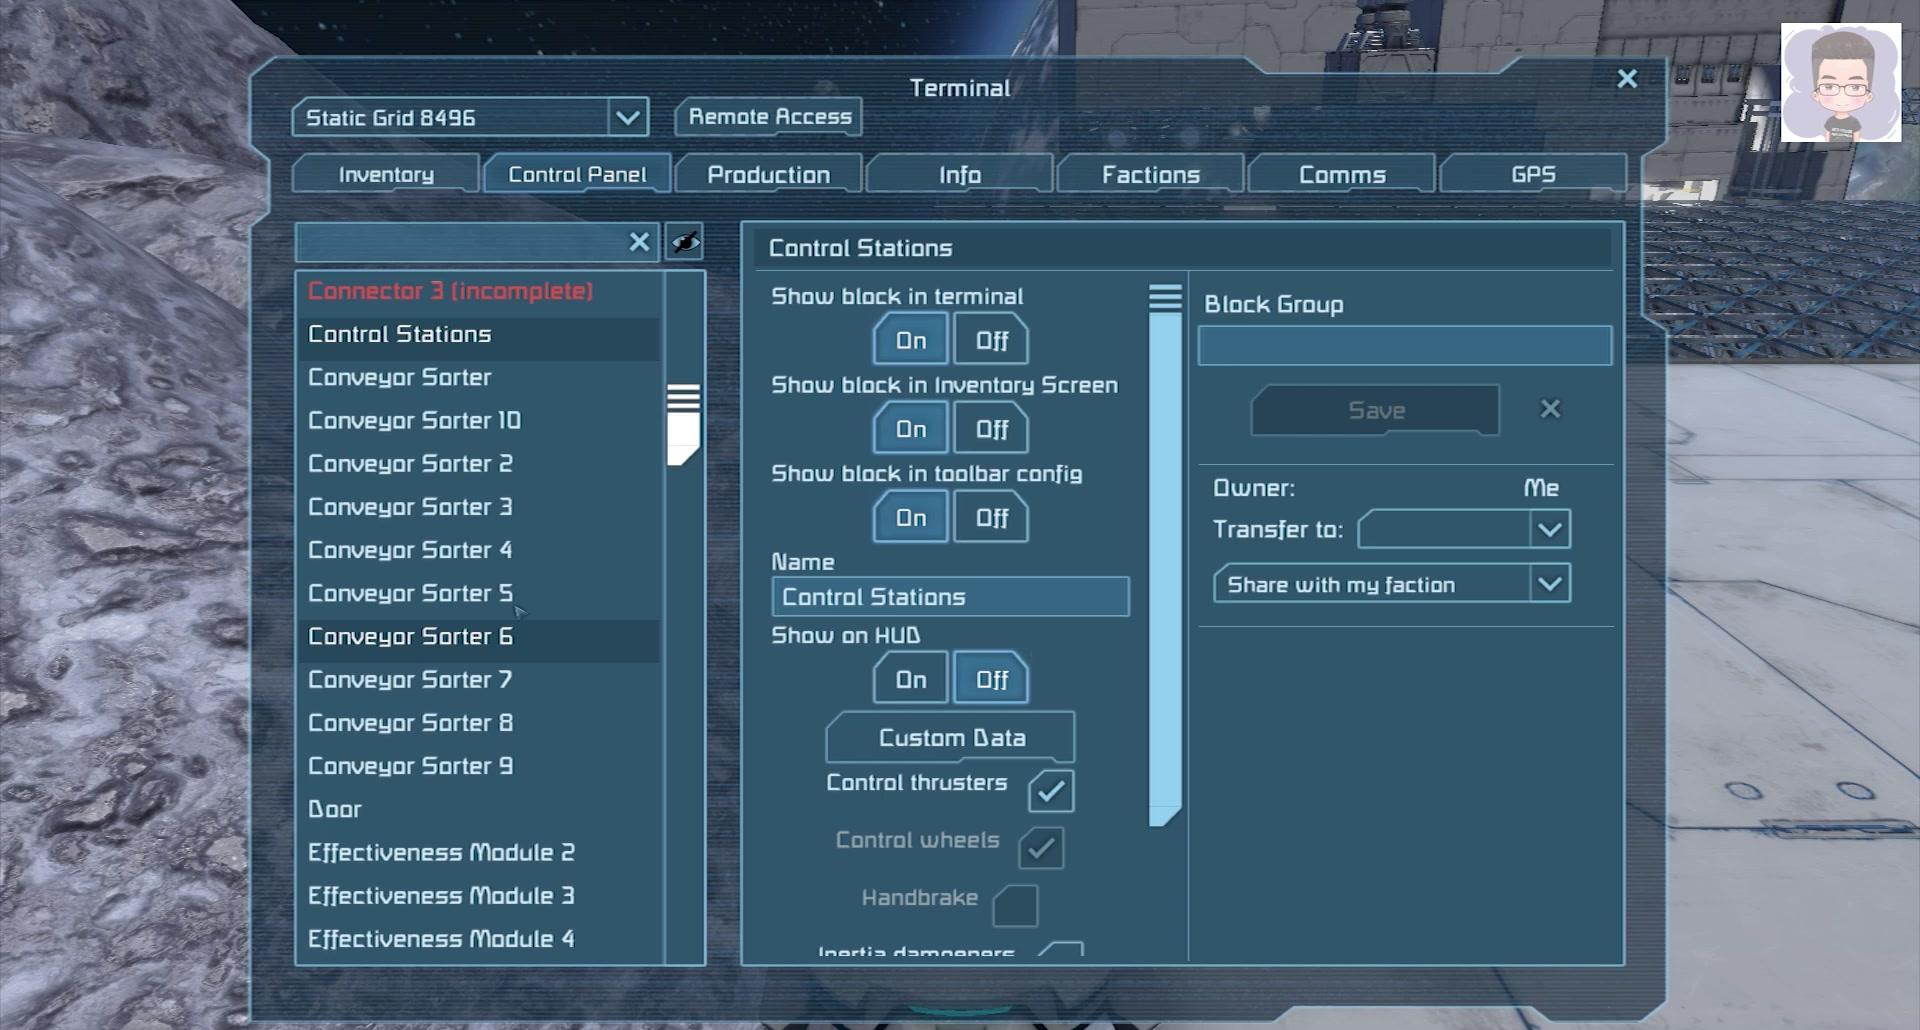Select Conveyor Sorter 4
This screenshot has width=1920, height=1030.
coord(478,550)
